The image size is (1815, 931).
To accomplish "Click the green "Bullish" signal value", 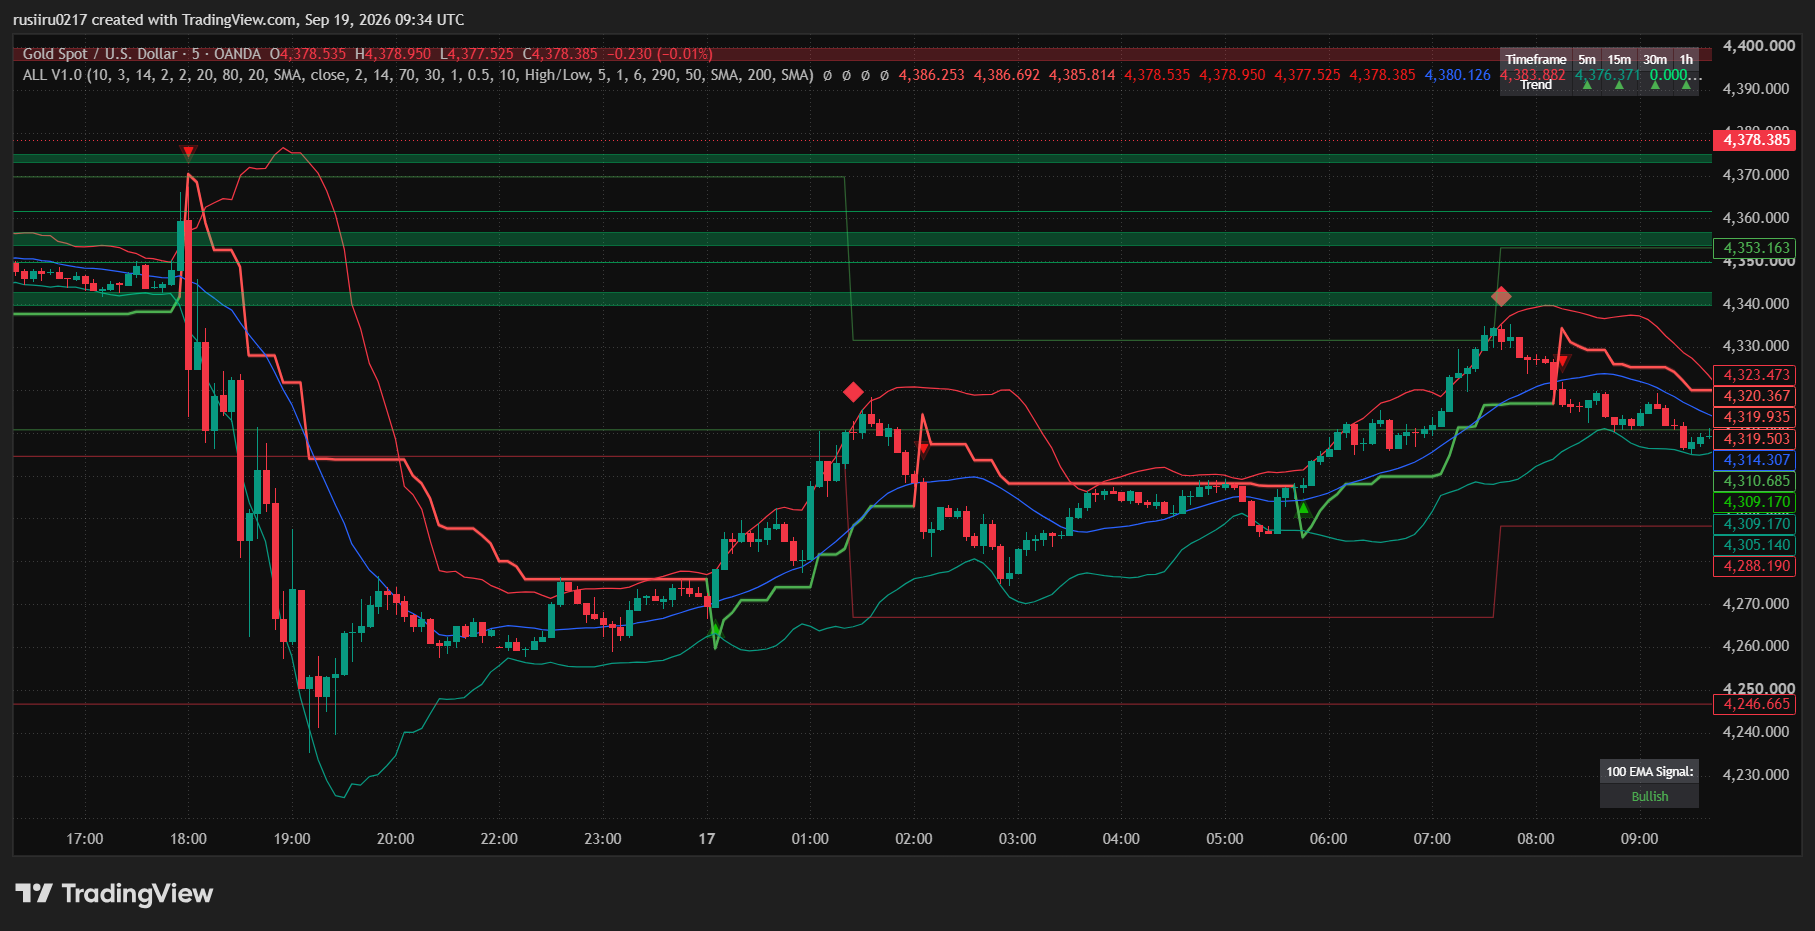I will click(1650, 797).
